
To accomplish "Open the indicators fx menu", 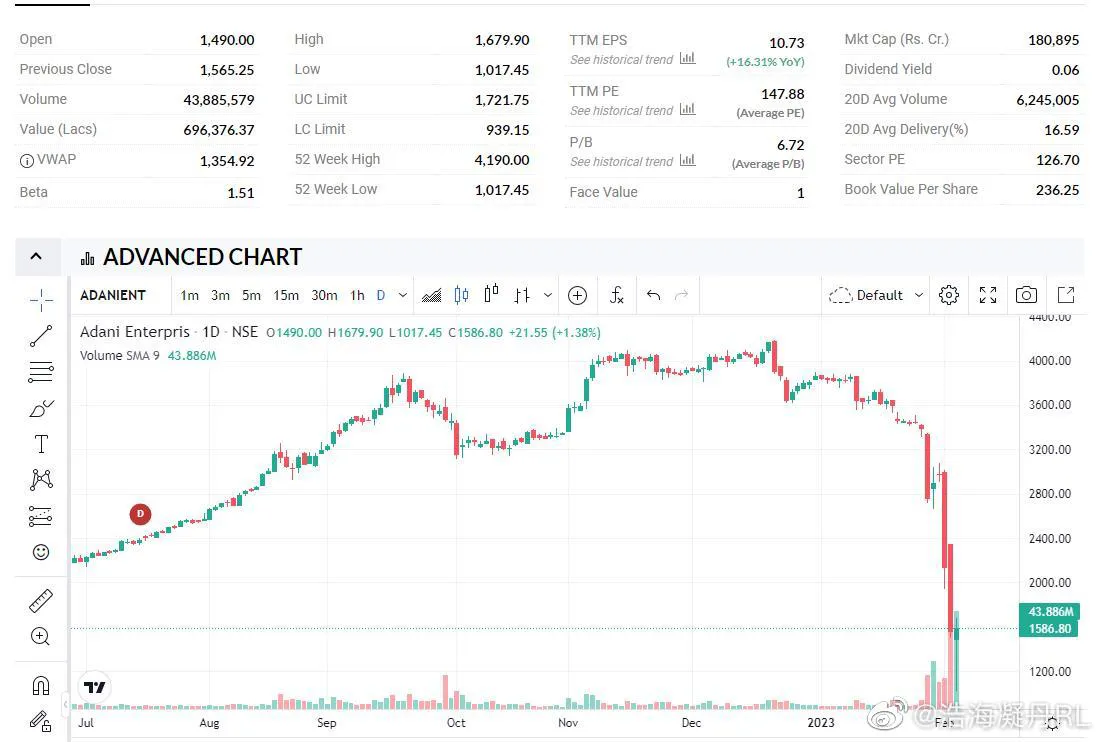I will tap(616, 296).
